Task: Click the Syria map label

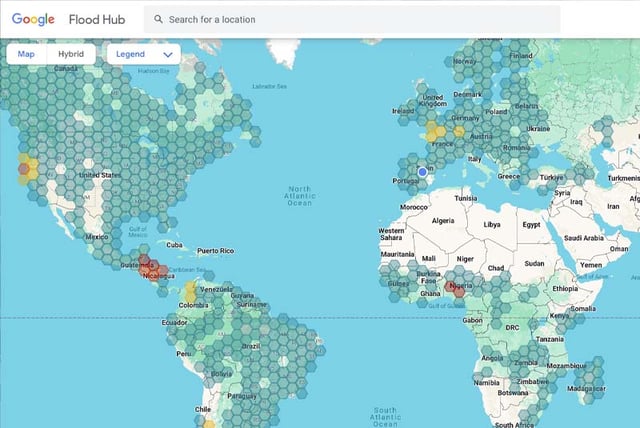Action: pyautogui.click(x=562, y=193)
